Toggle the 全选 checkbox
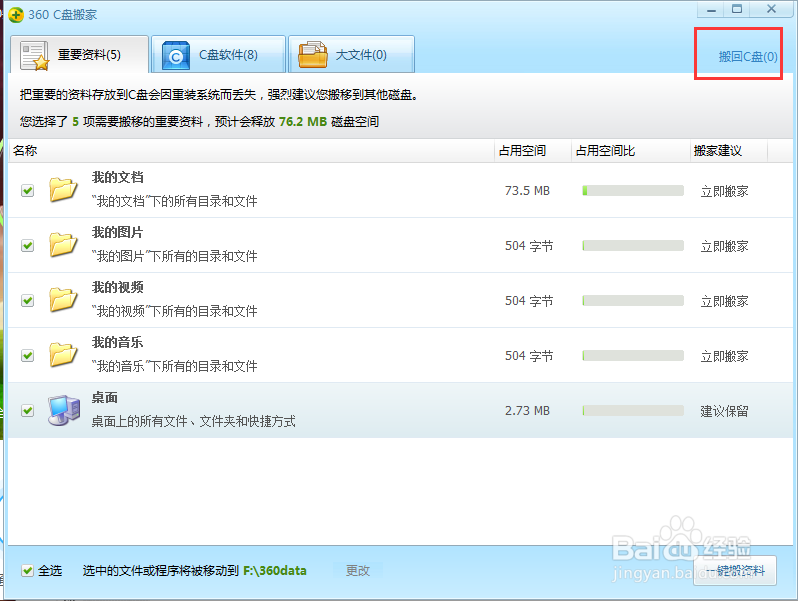 [x=27, y=571]
